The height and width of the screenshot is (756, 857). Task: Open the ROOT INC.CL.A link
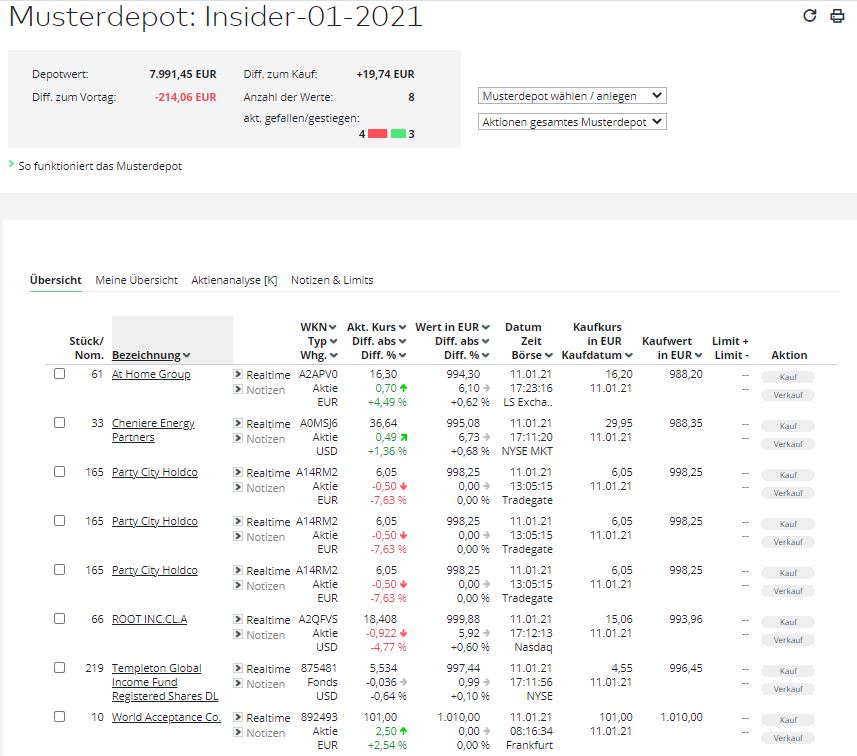(149, 619)
